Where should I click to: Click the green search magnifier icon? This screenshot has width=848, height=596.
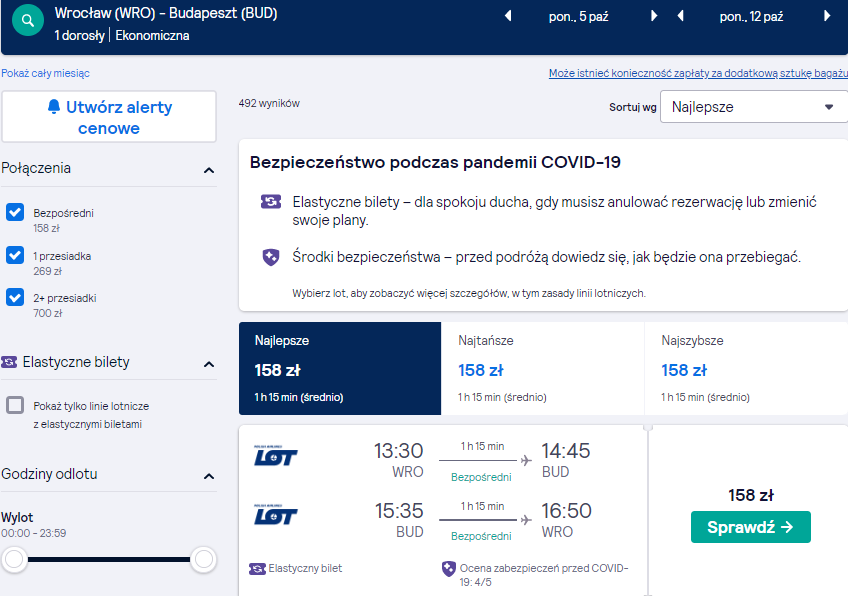pos(28,21)
